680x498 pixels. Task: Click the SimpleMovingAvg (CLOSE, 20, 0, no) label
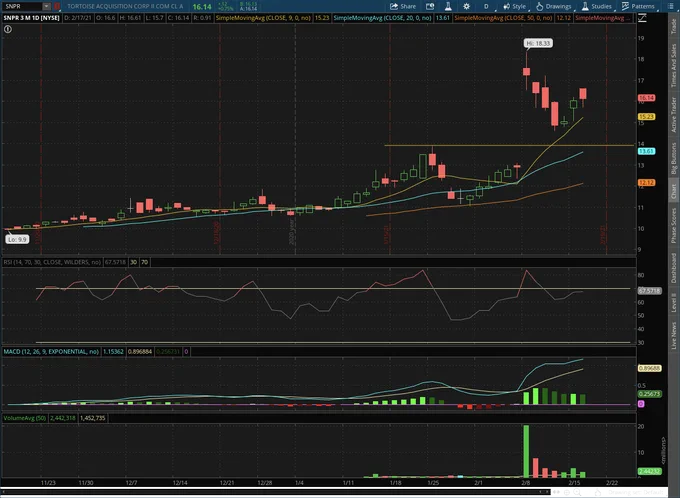coord(382,18)
